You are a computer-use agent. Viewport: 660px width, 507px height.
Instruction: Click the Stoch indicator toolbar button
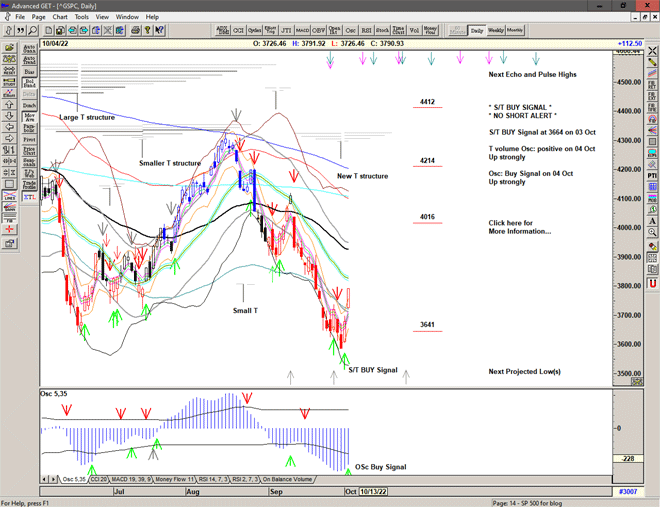tap(380, 30)
